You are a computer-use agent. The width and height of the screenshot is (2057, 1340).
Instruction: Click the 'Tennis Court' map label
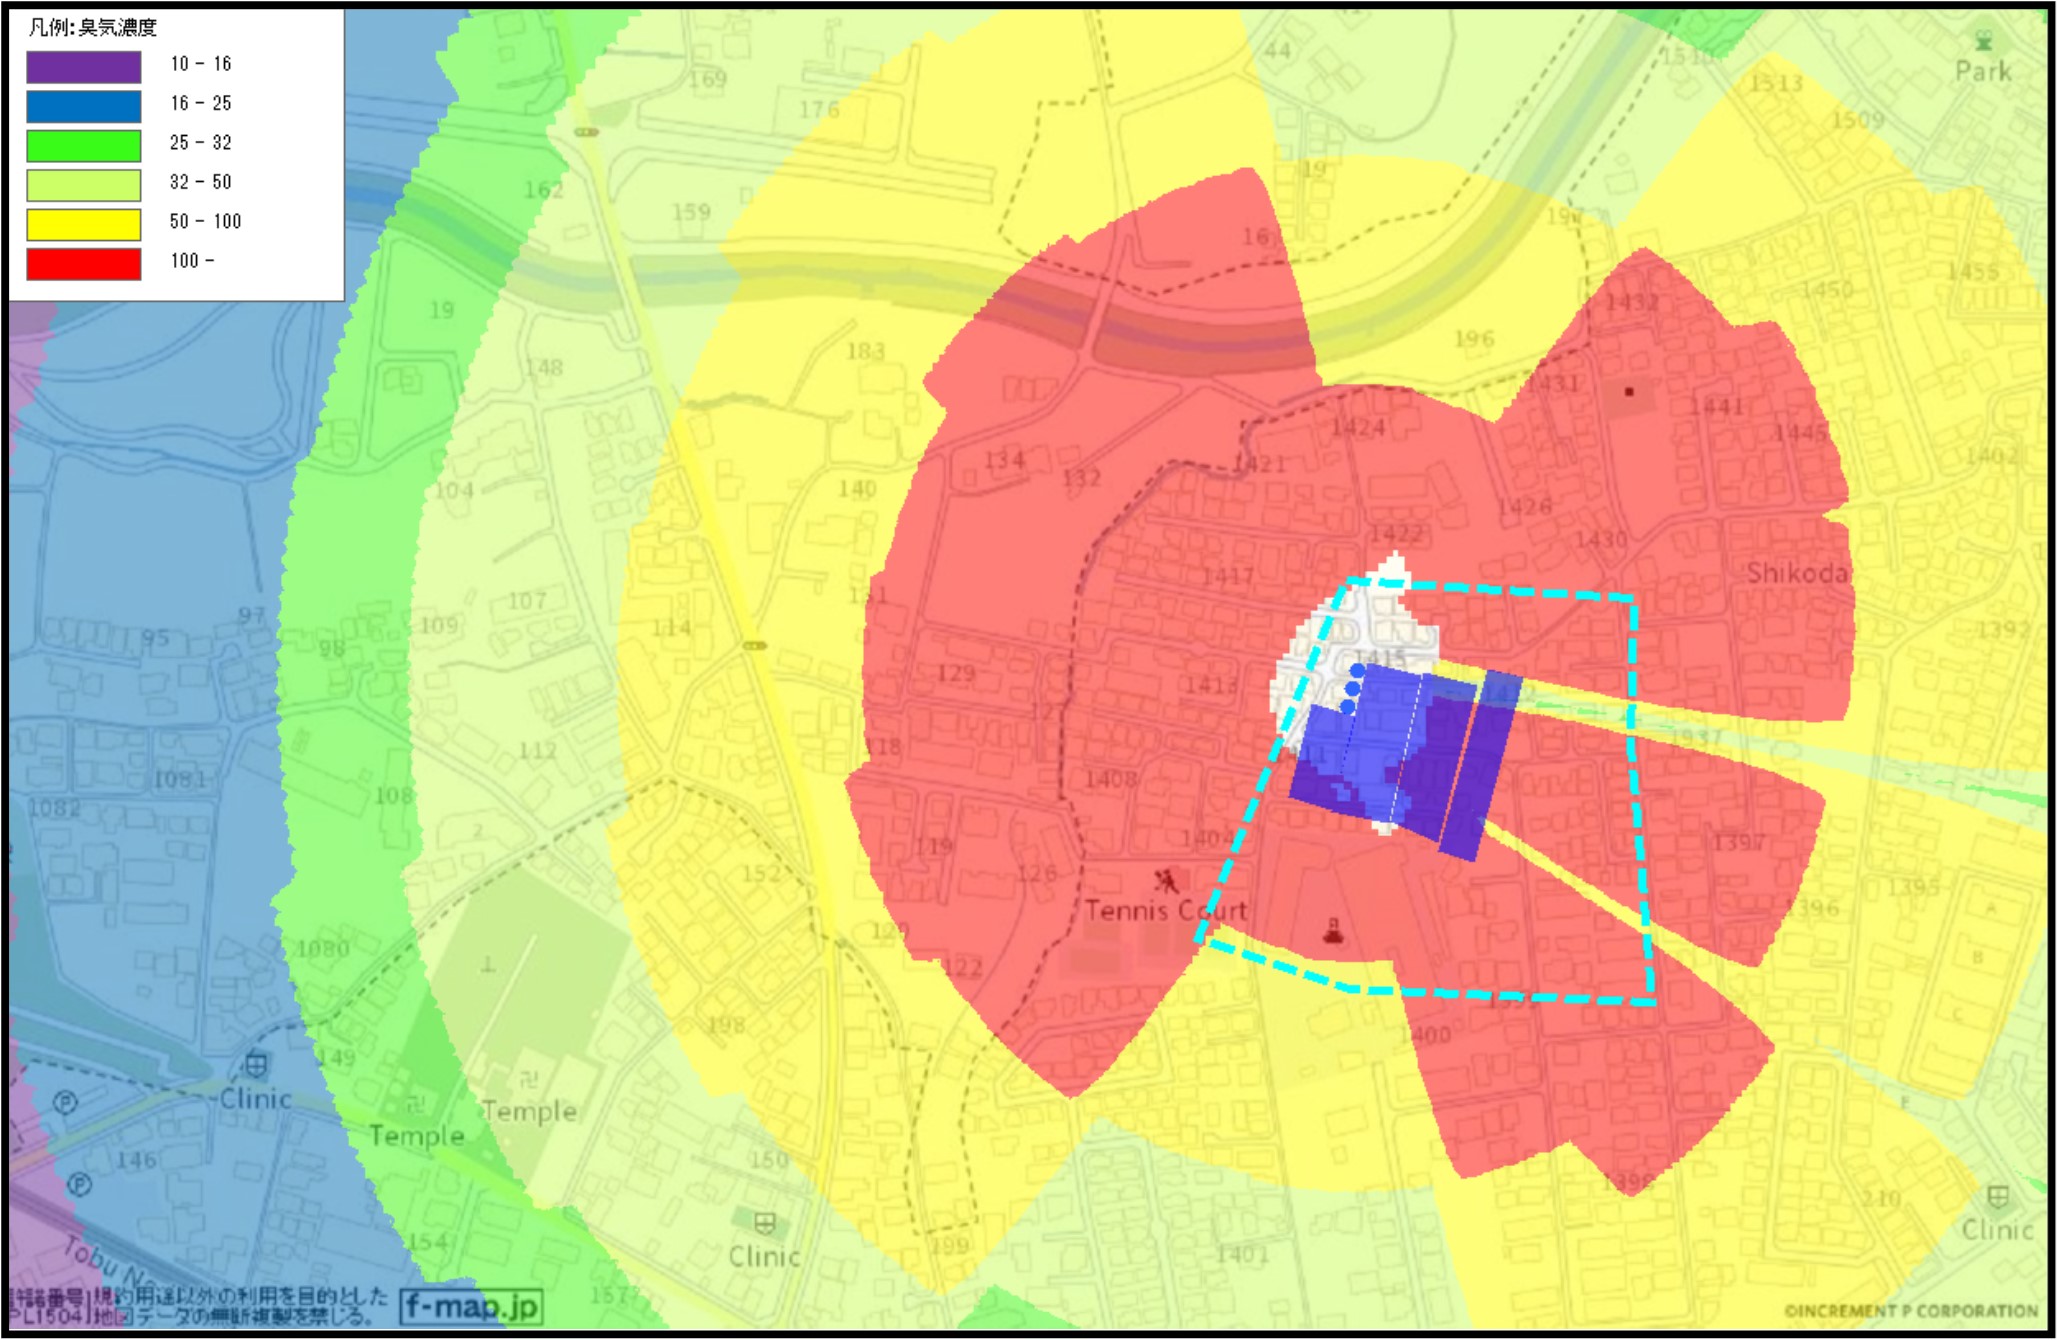pyautogui.click(x=1166, y=910)
